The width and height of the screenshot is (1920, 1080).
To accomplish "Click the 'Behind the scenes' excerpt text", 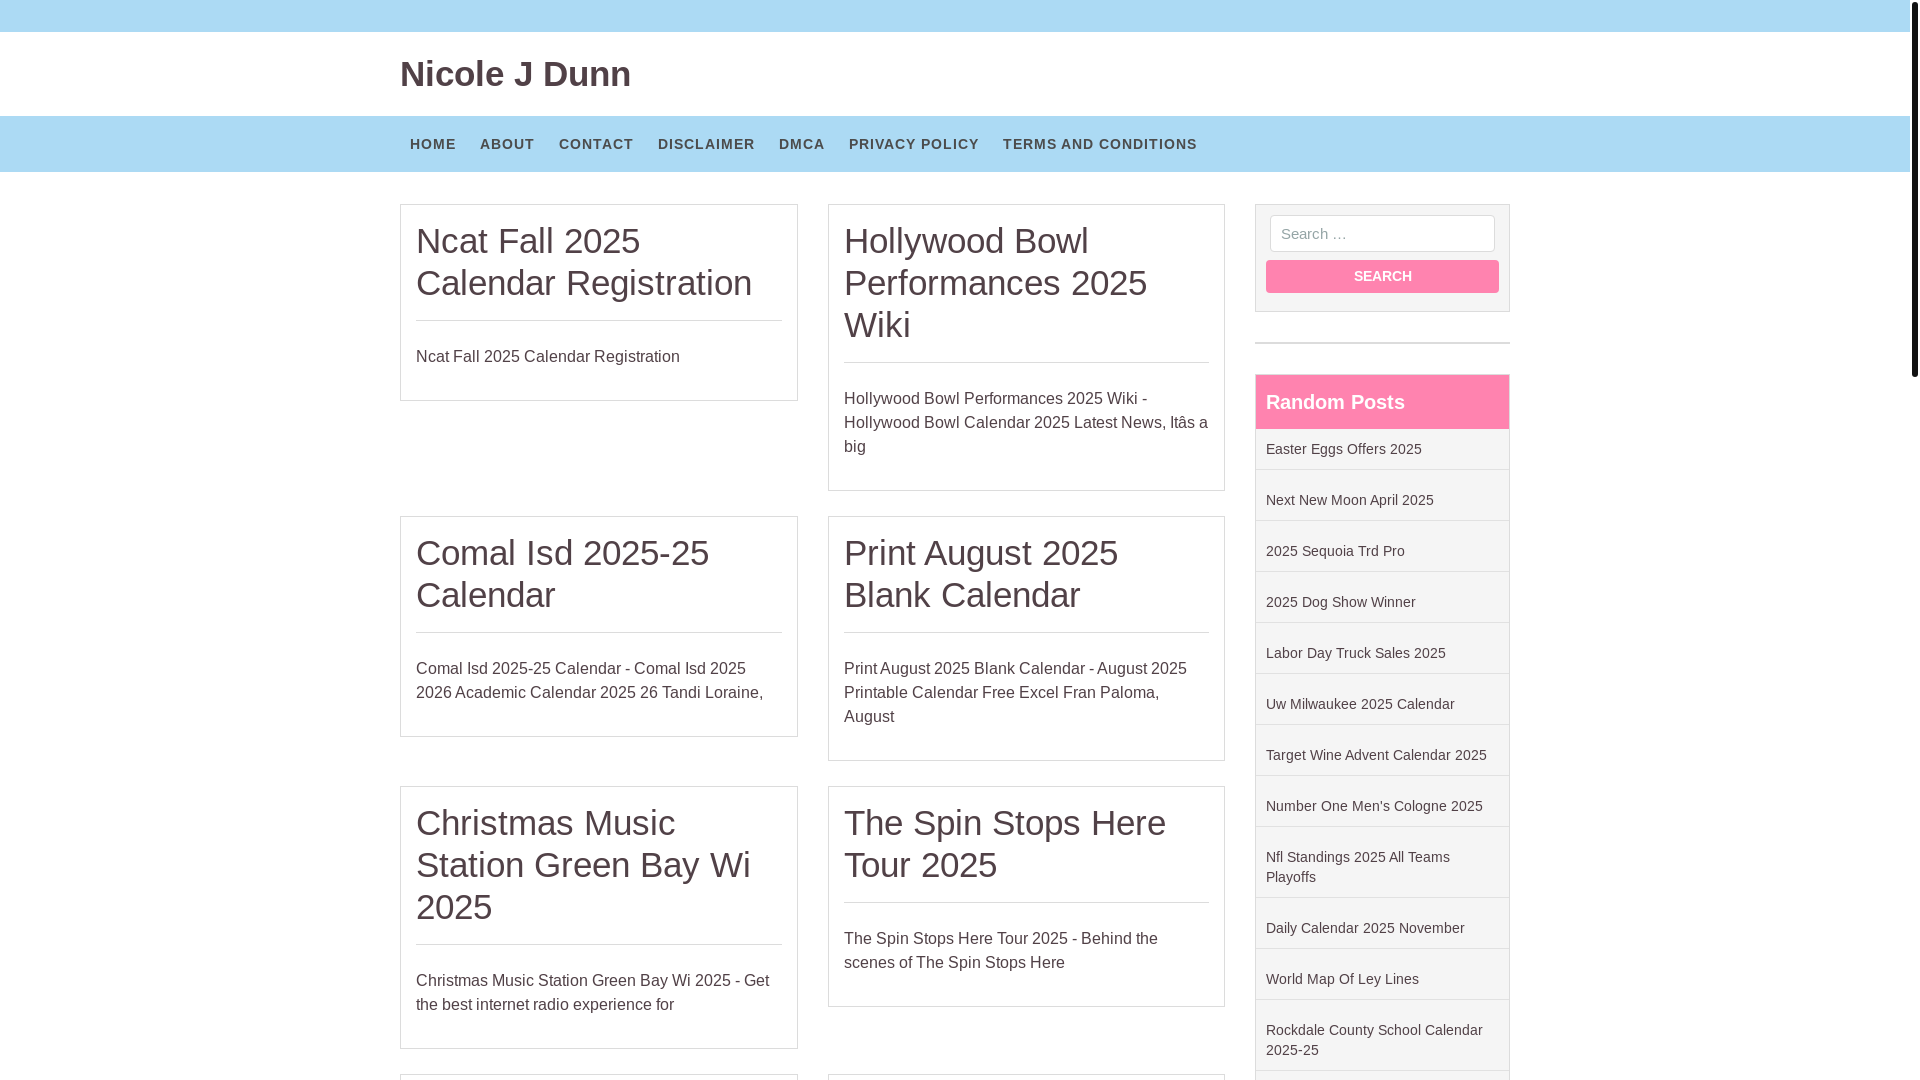I will [x=1000, y=951].
